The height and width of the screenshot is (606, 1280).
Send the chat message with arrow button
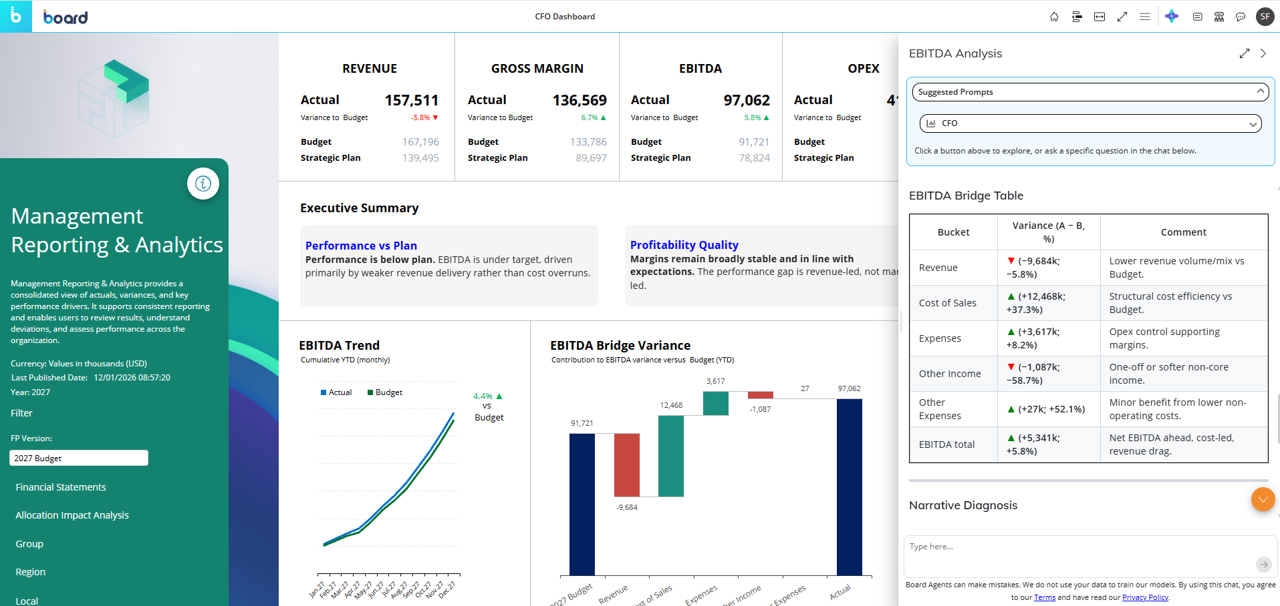1263,564
